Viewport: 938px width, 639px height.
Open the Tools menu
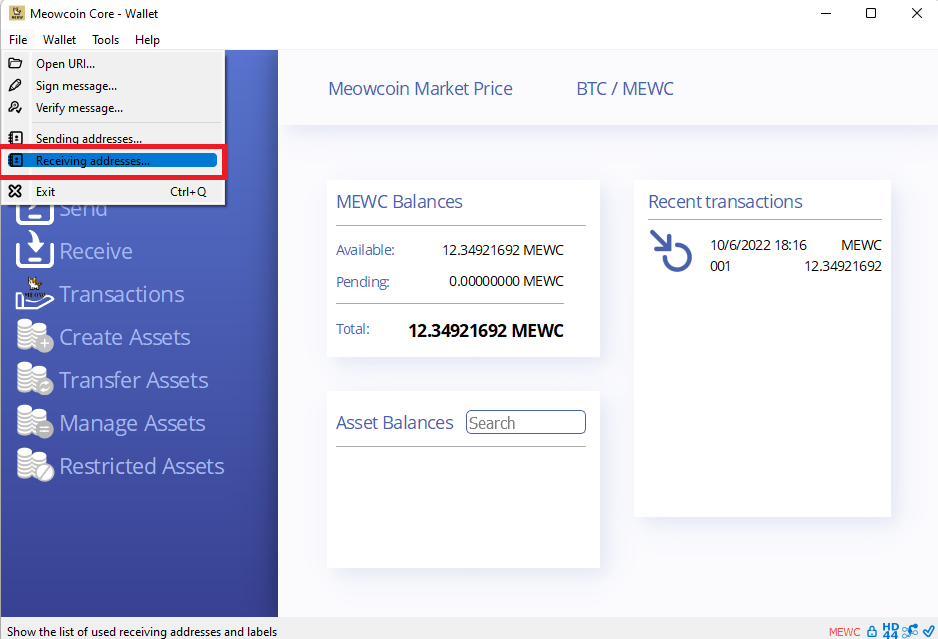[x=105, y=39]
